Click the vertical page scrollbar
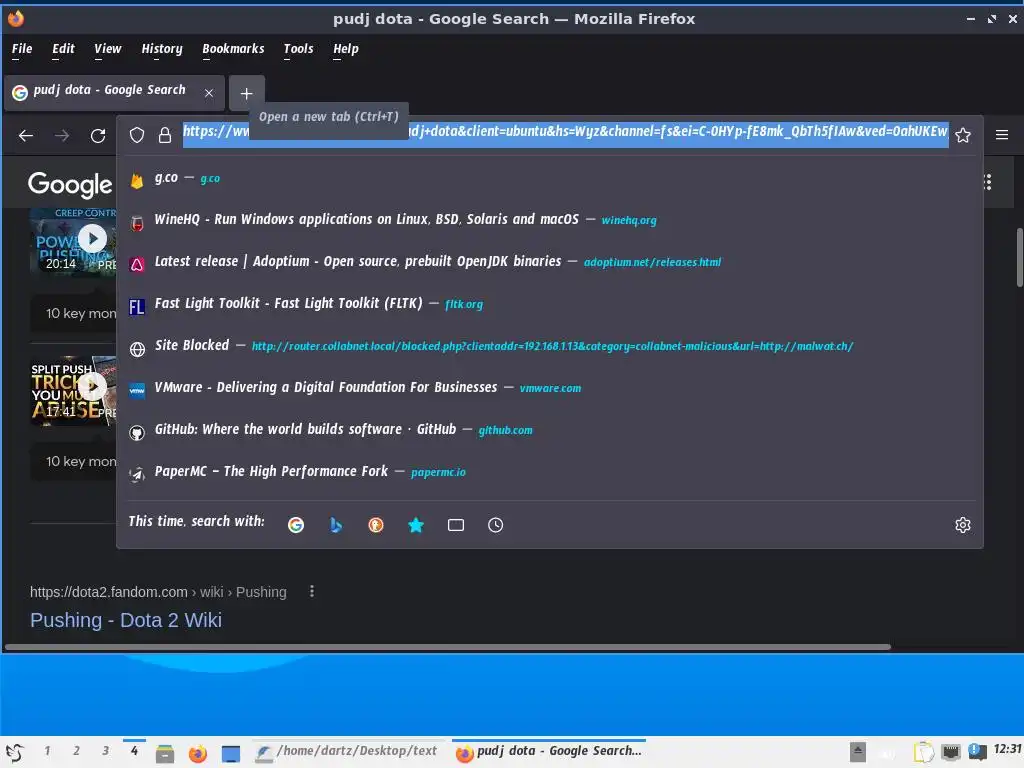The image size is (1024, 768). [1019, 257]
